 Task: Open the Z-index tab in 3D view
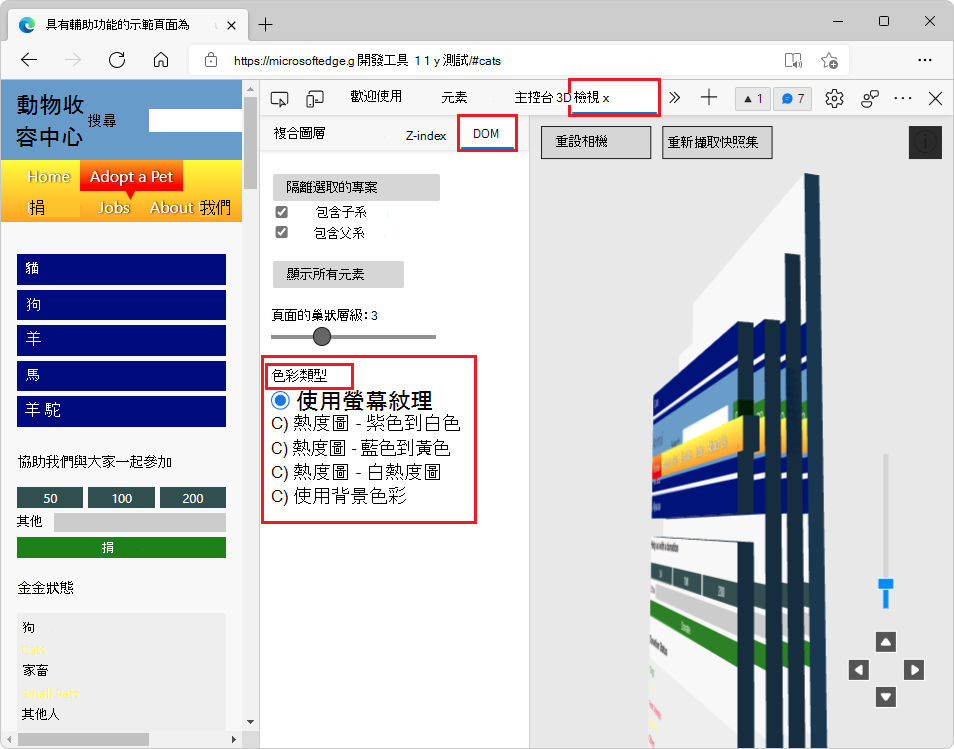coord(425,134)
